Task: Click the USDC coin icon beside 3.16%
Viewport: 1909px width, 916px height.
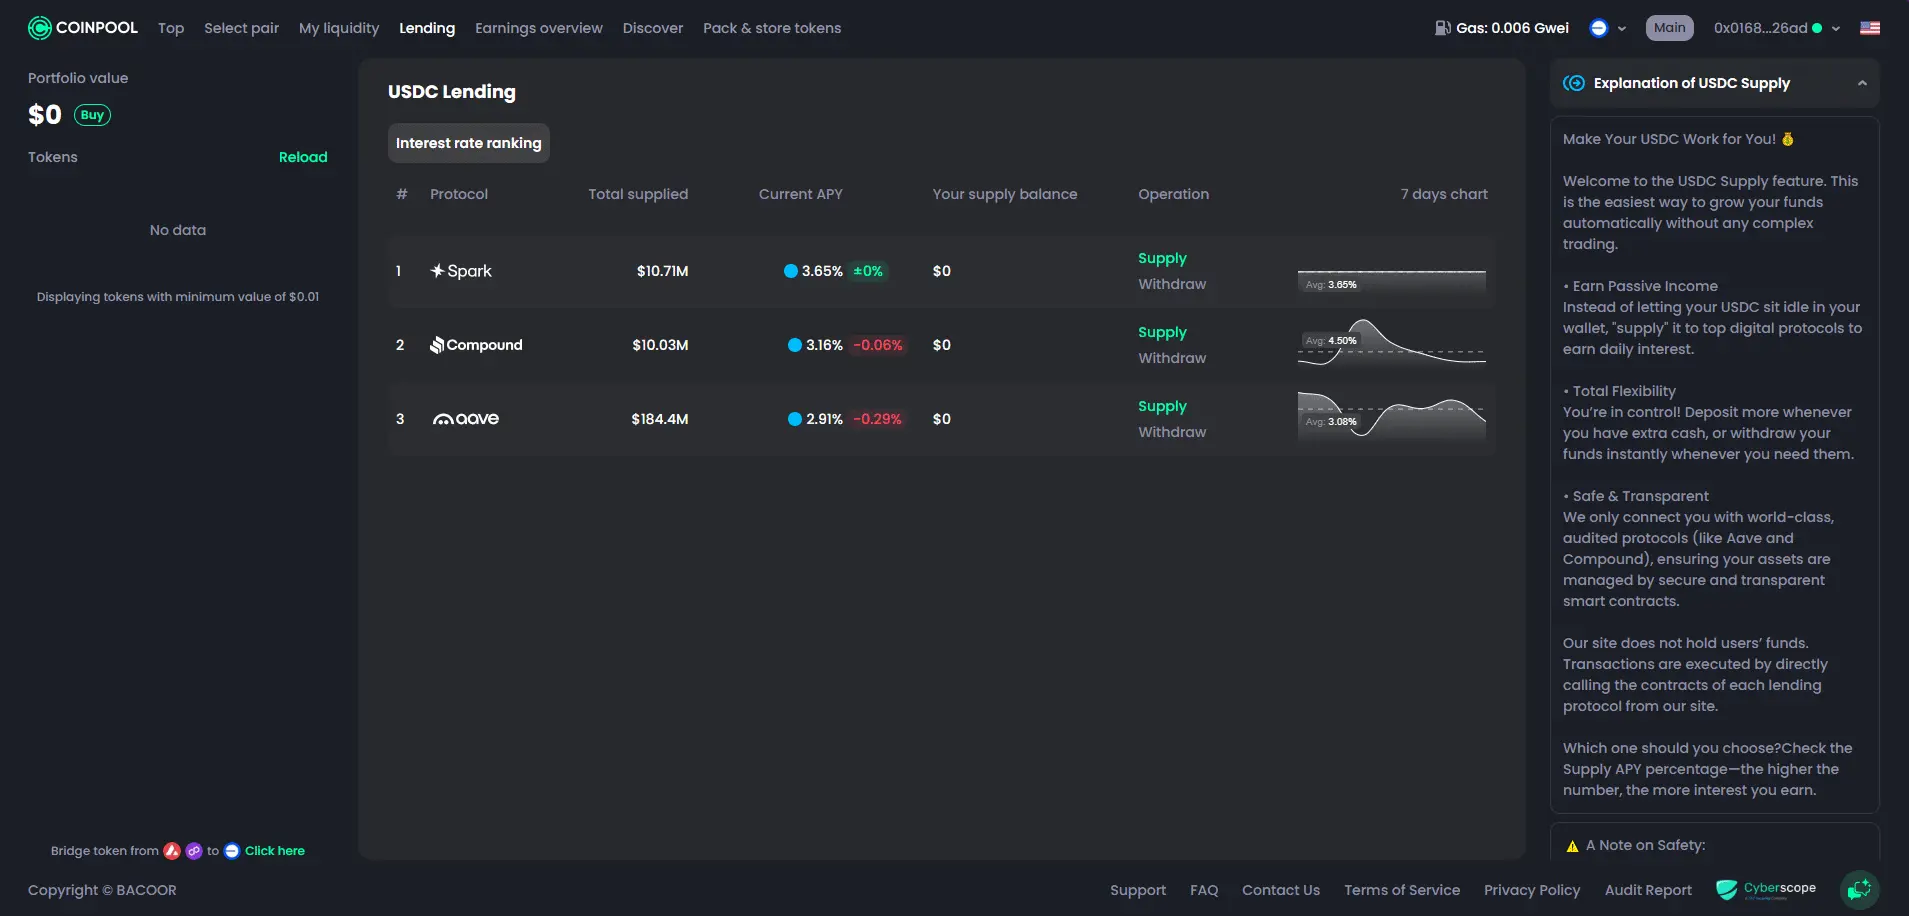Action: point(795,345)
